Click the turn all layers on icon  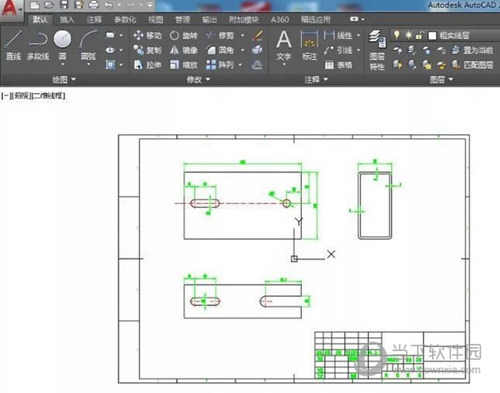tap(397, 65)
